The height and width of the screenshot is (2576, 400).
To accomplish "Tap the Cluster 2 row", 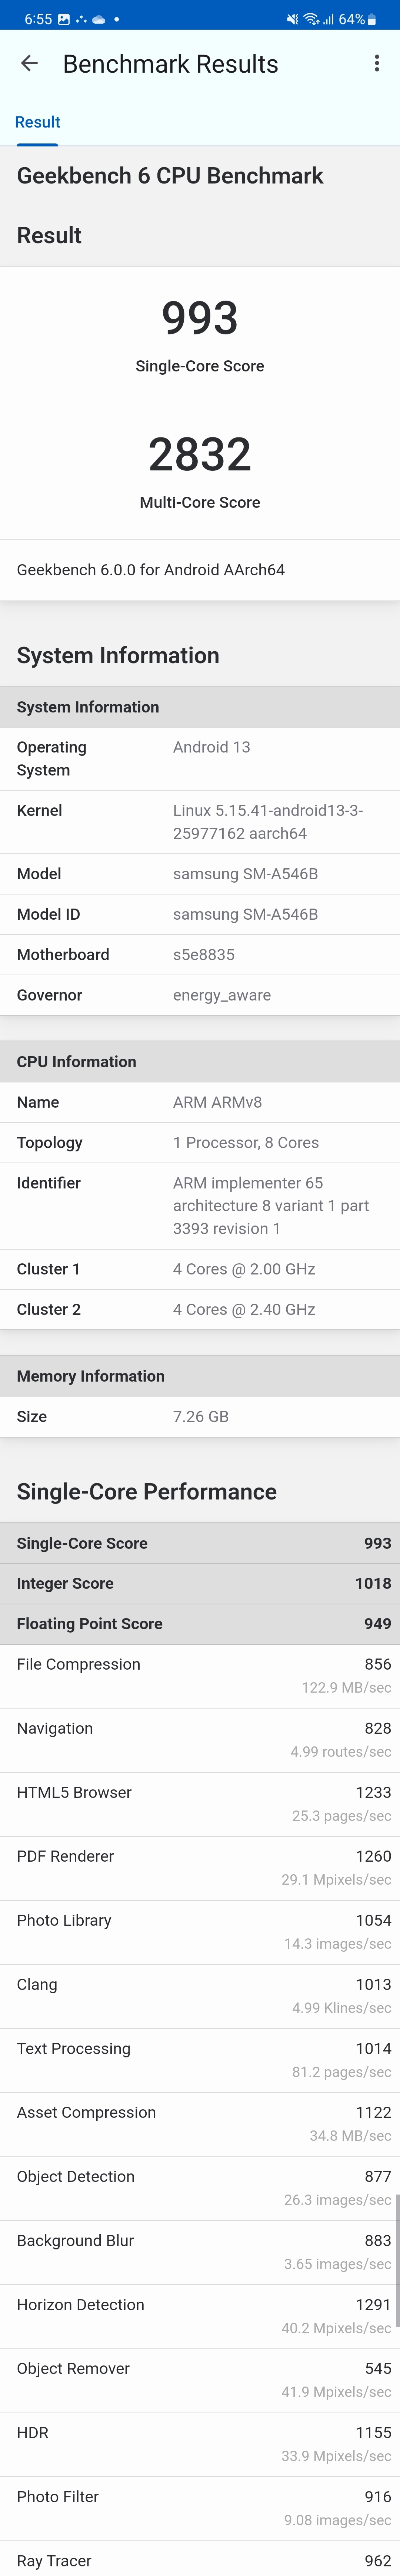I will click(x=200, y=1310).
